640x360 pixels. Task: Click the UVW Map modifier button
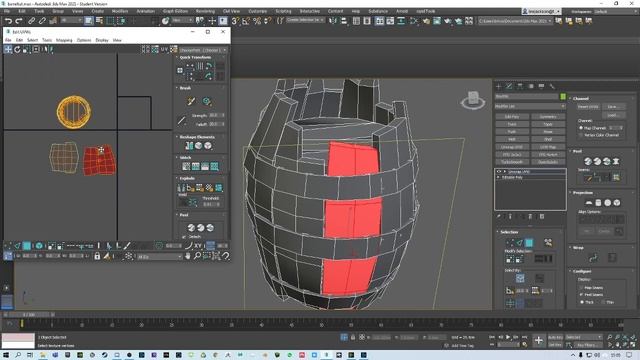click(x=548, y=147)
